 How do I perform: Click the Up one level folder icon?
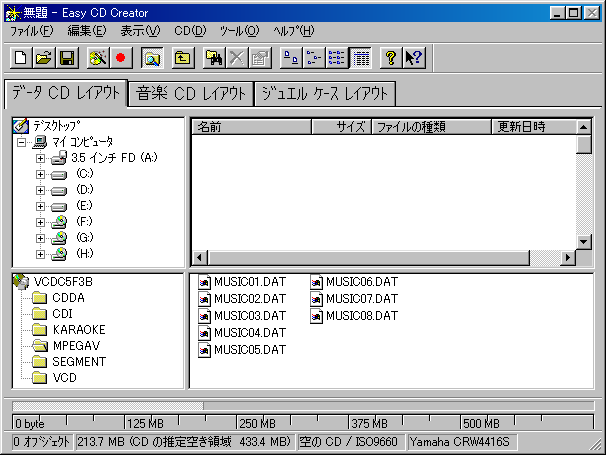(183, 58)
